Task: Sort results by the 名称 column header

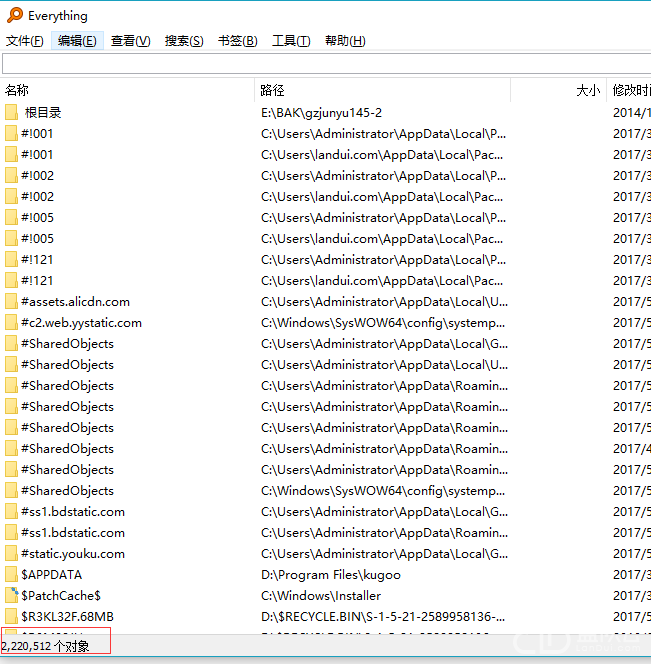Action: click(127, 90)
